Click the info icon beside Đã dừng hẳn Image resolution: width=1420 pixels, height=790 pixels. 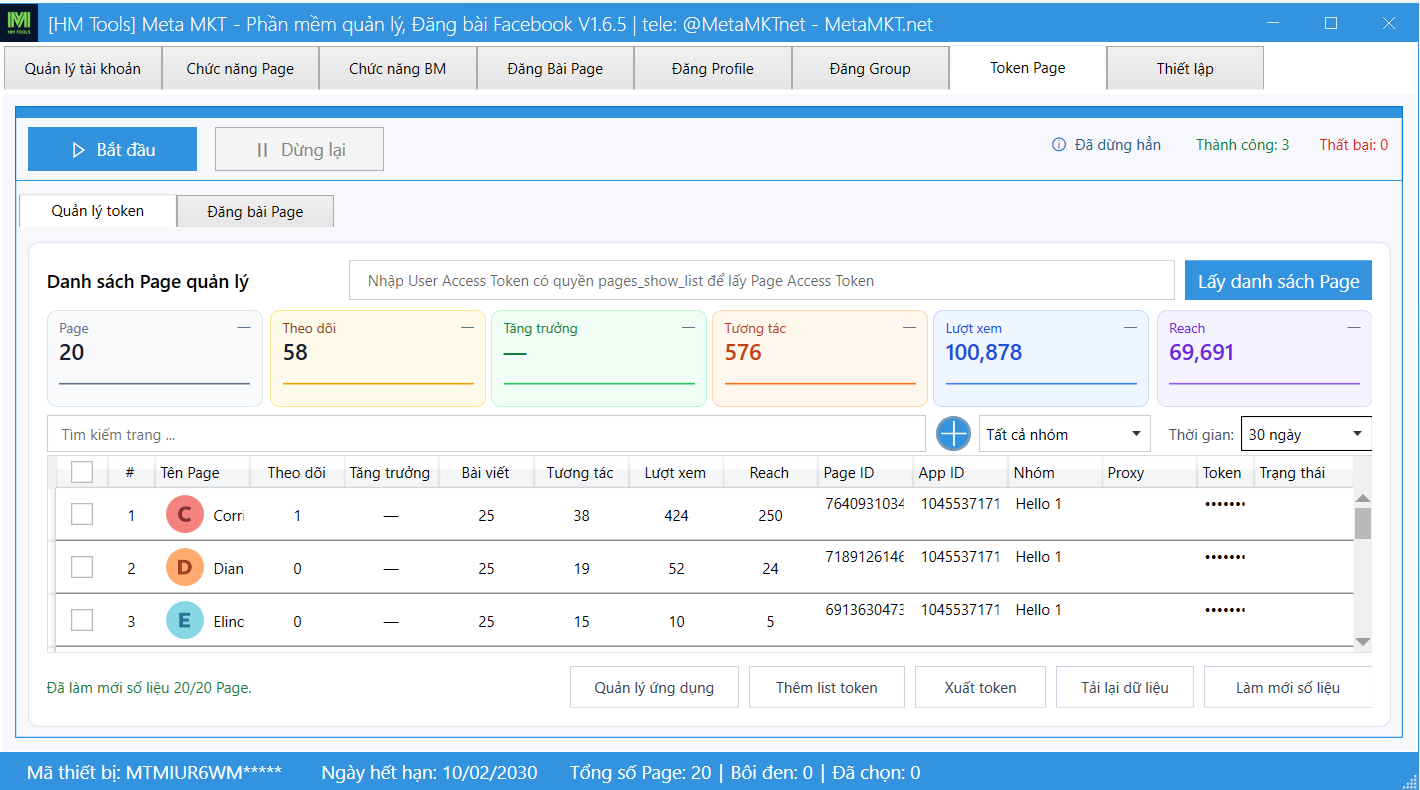1059,145
